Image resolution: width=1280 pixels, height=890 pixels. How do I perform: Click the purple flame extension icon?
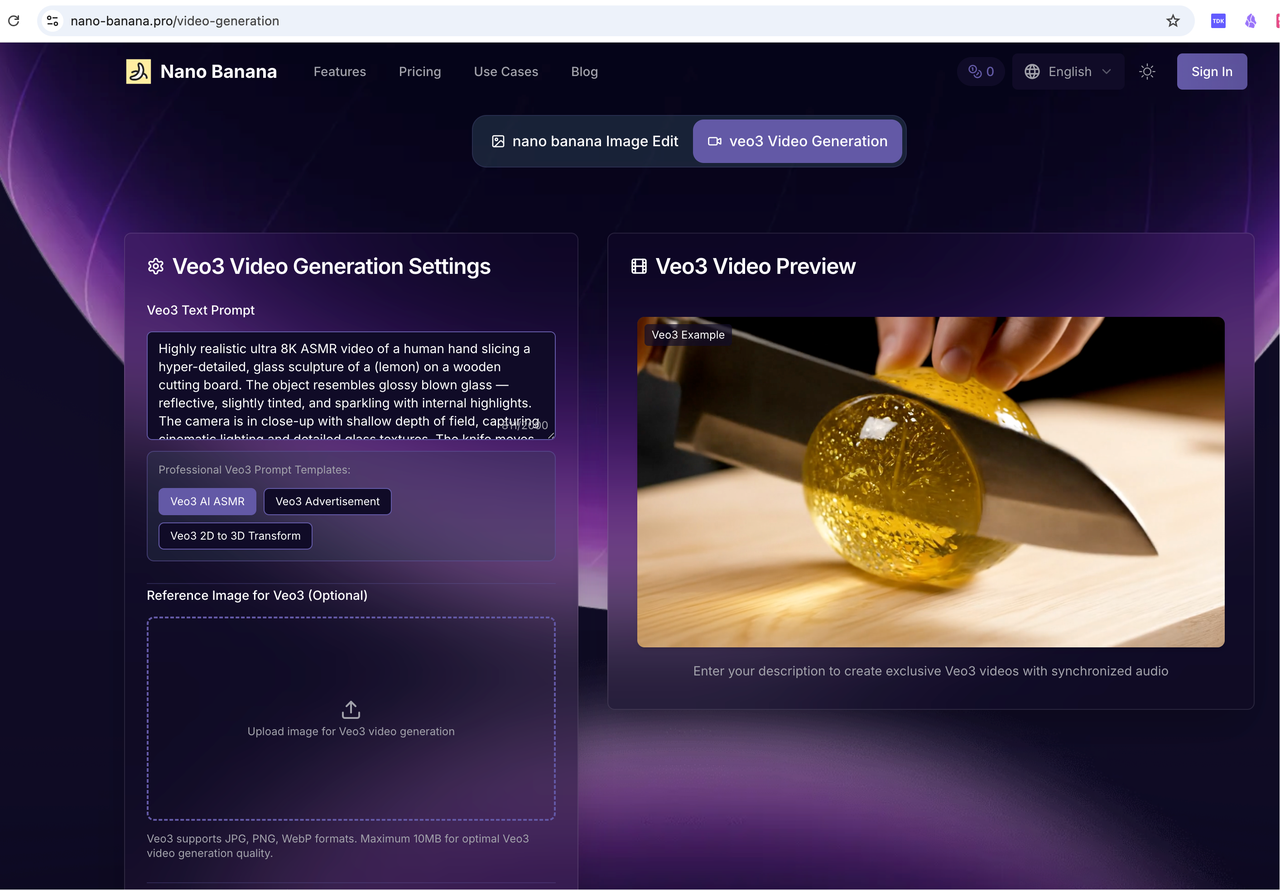(1250, 21)
